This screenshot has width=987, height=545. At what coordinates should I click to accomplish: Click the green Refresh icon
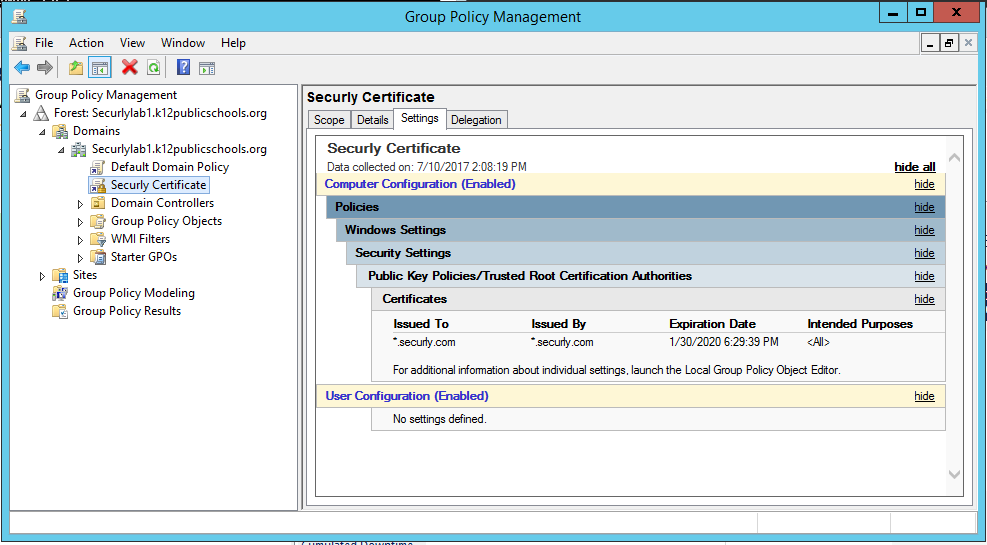(x=153, y=67)
